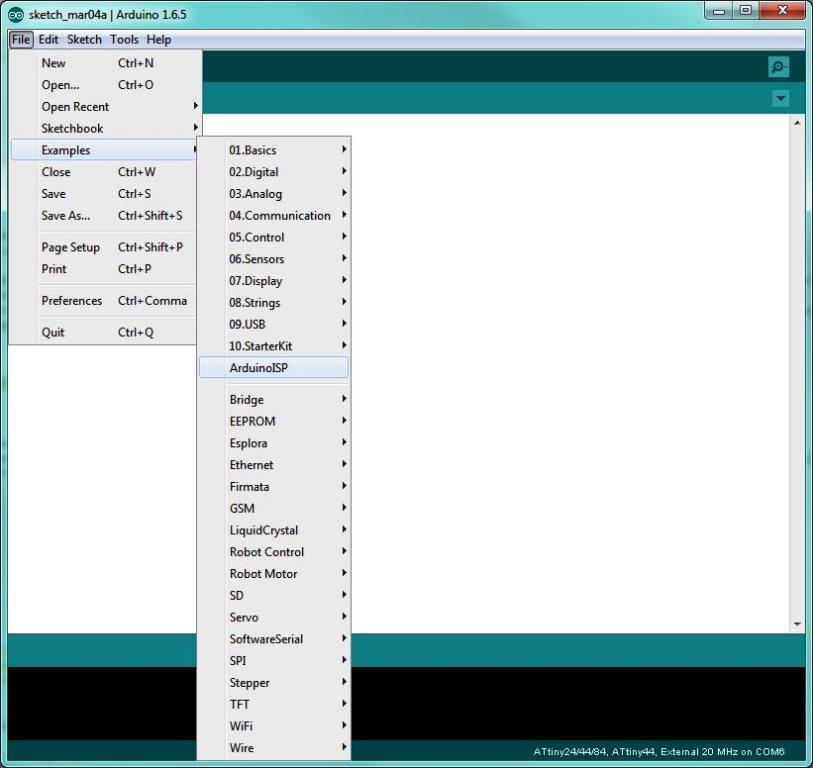Image resolution: width=813 pixels, height=768 pixels.
Task: Expand the Servo library examples
Action: click(274, 618)
